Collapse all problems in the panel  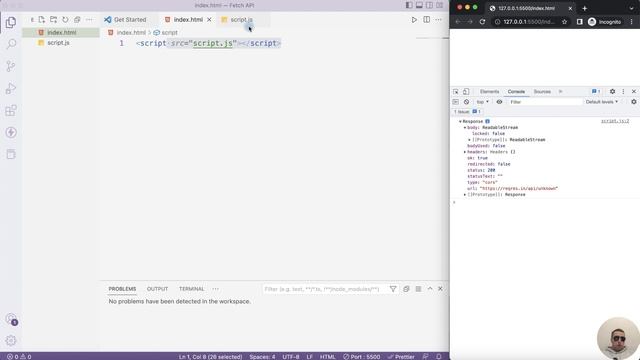pyautogui.click(x=406, y=289)
